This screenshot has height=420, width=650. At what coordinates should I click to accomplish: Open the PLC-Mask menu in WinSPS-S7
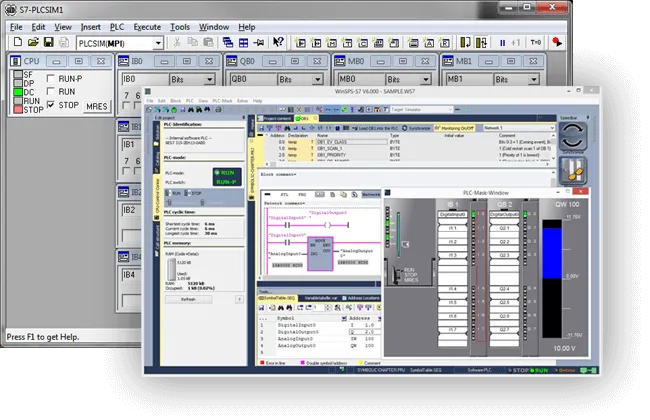pyautogui.click(x=223, y=101)
